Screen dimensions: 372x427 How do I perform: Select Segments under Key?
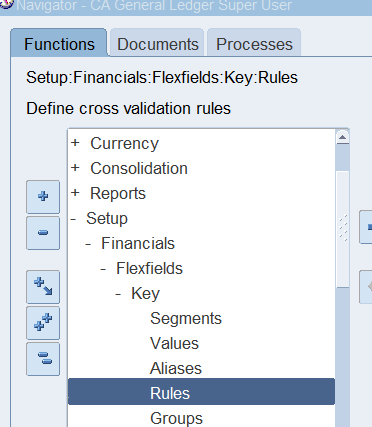click(x=186, y=318)
